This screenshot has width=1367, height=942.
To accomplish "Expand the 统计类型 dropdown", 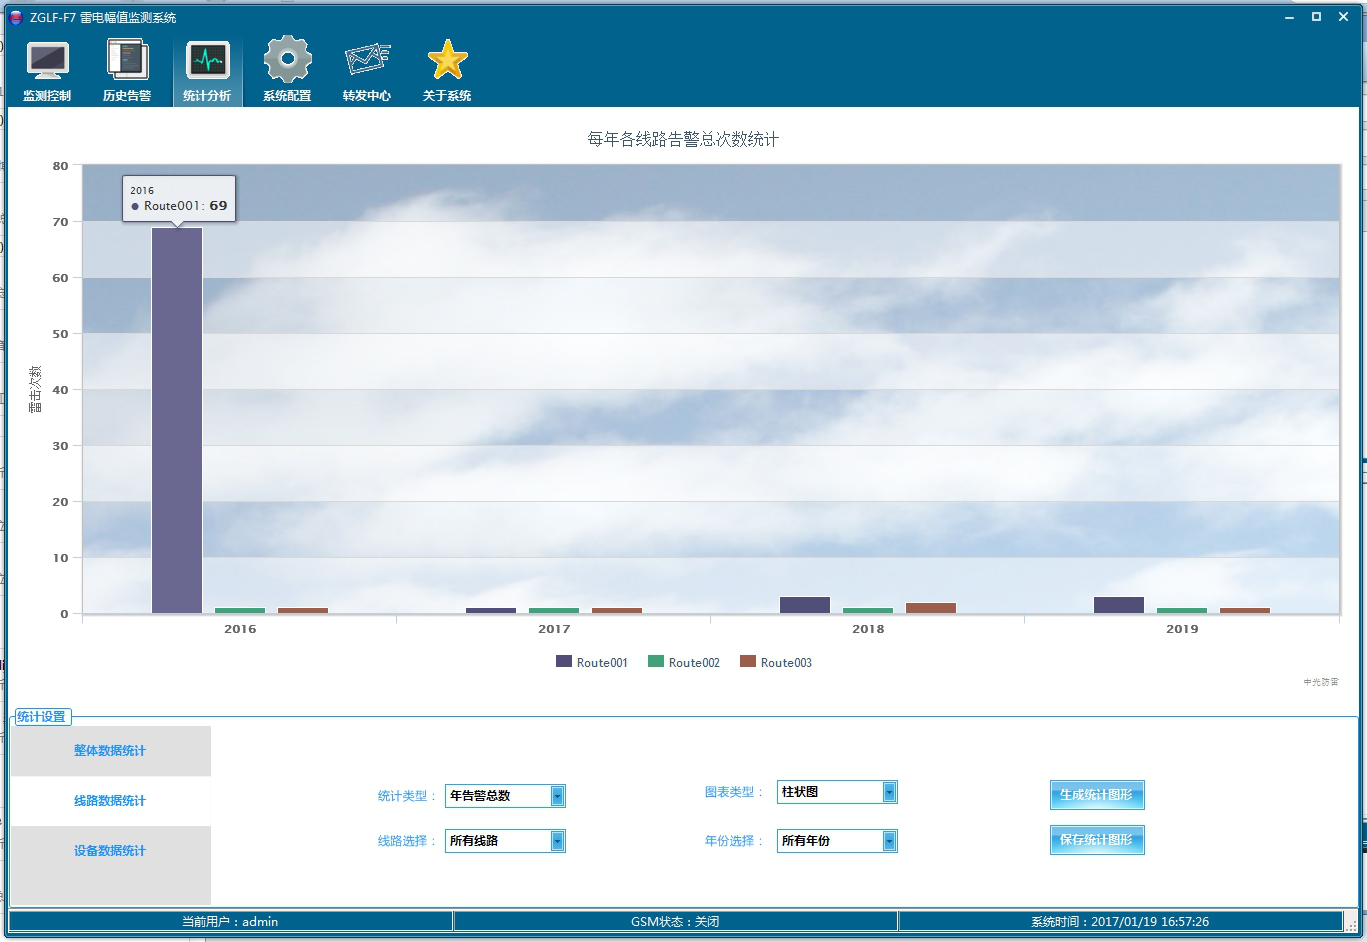I will click(557, 796).
